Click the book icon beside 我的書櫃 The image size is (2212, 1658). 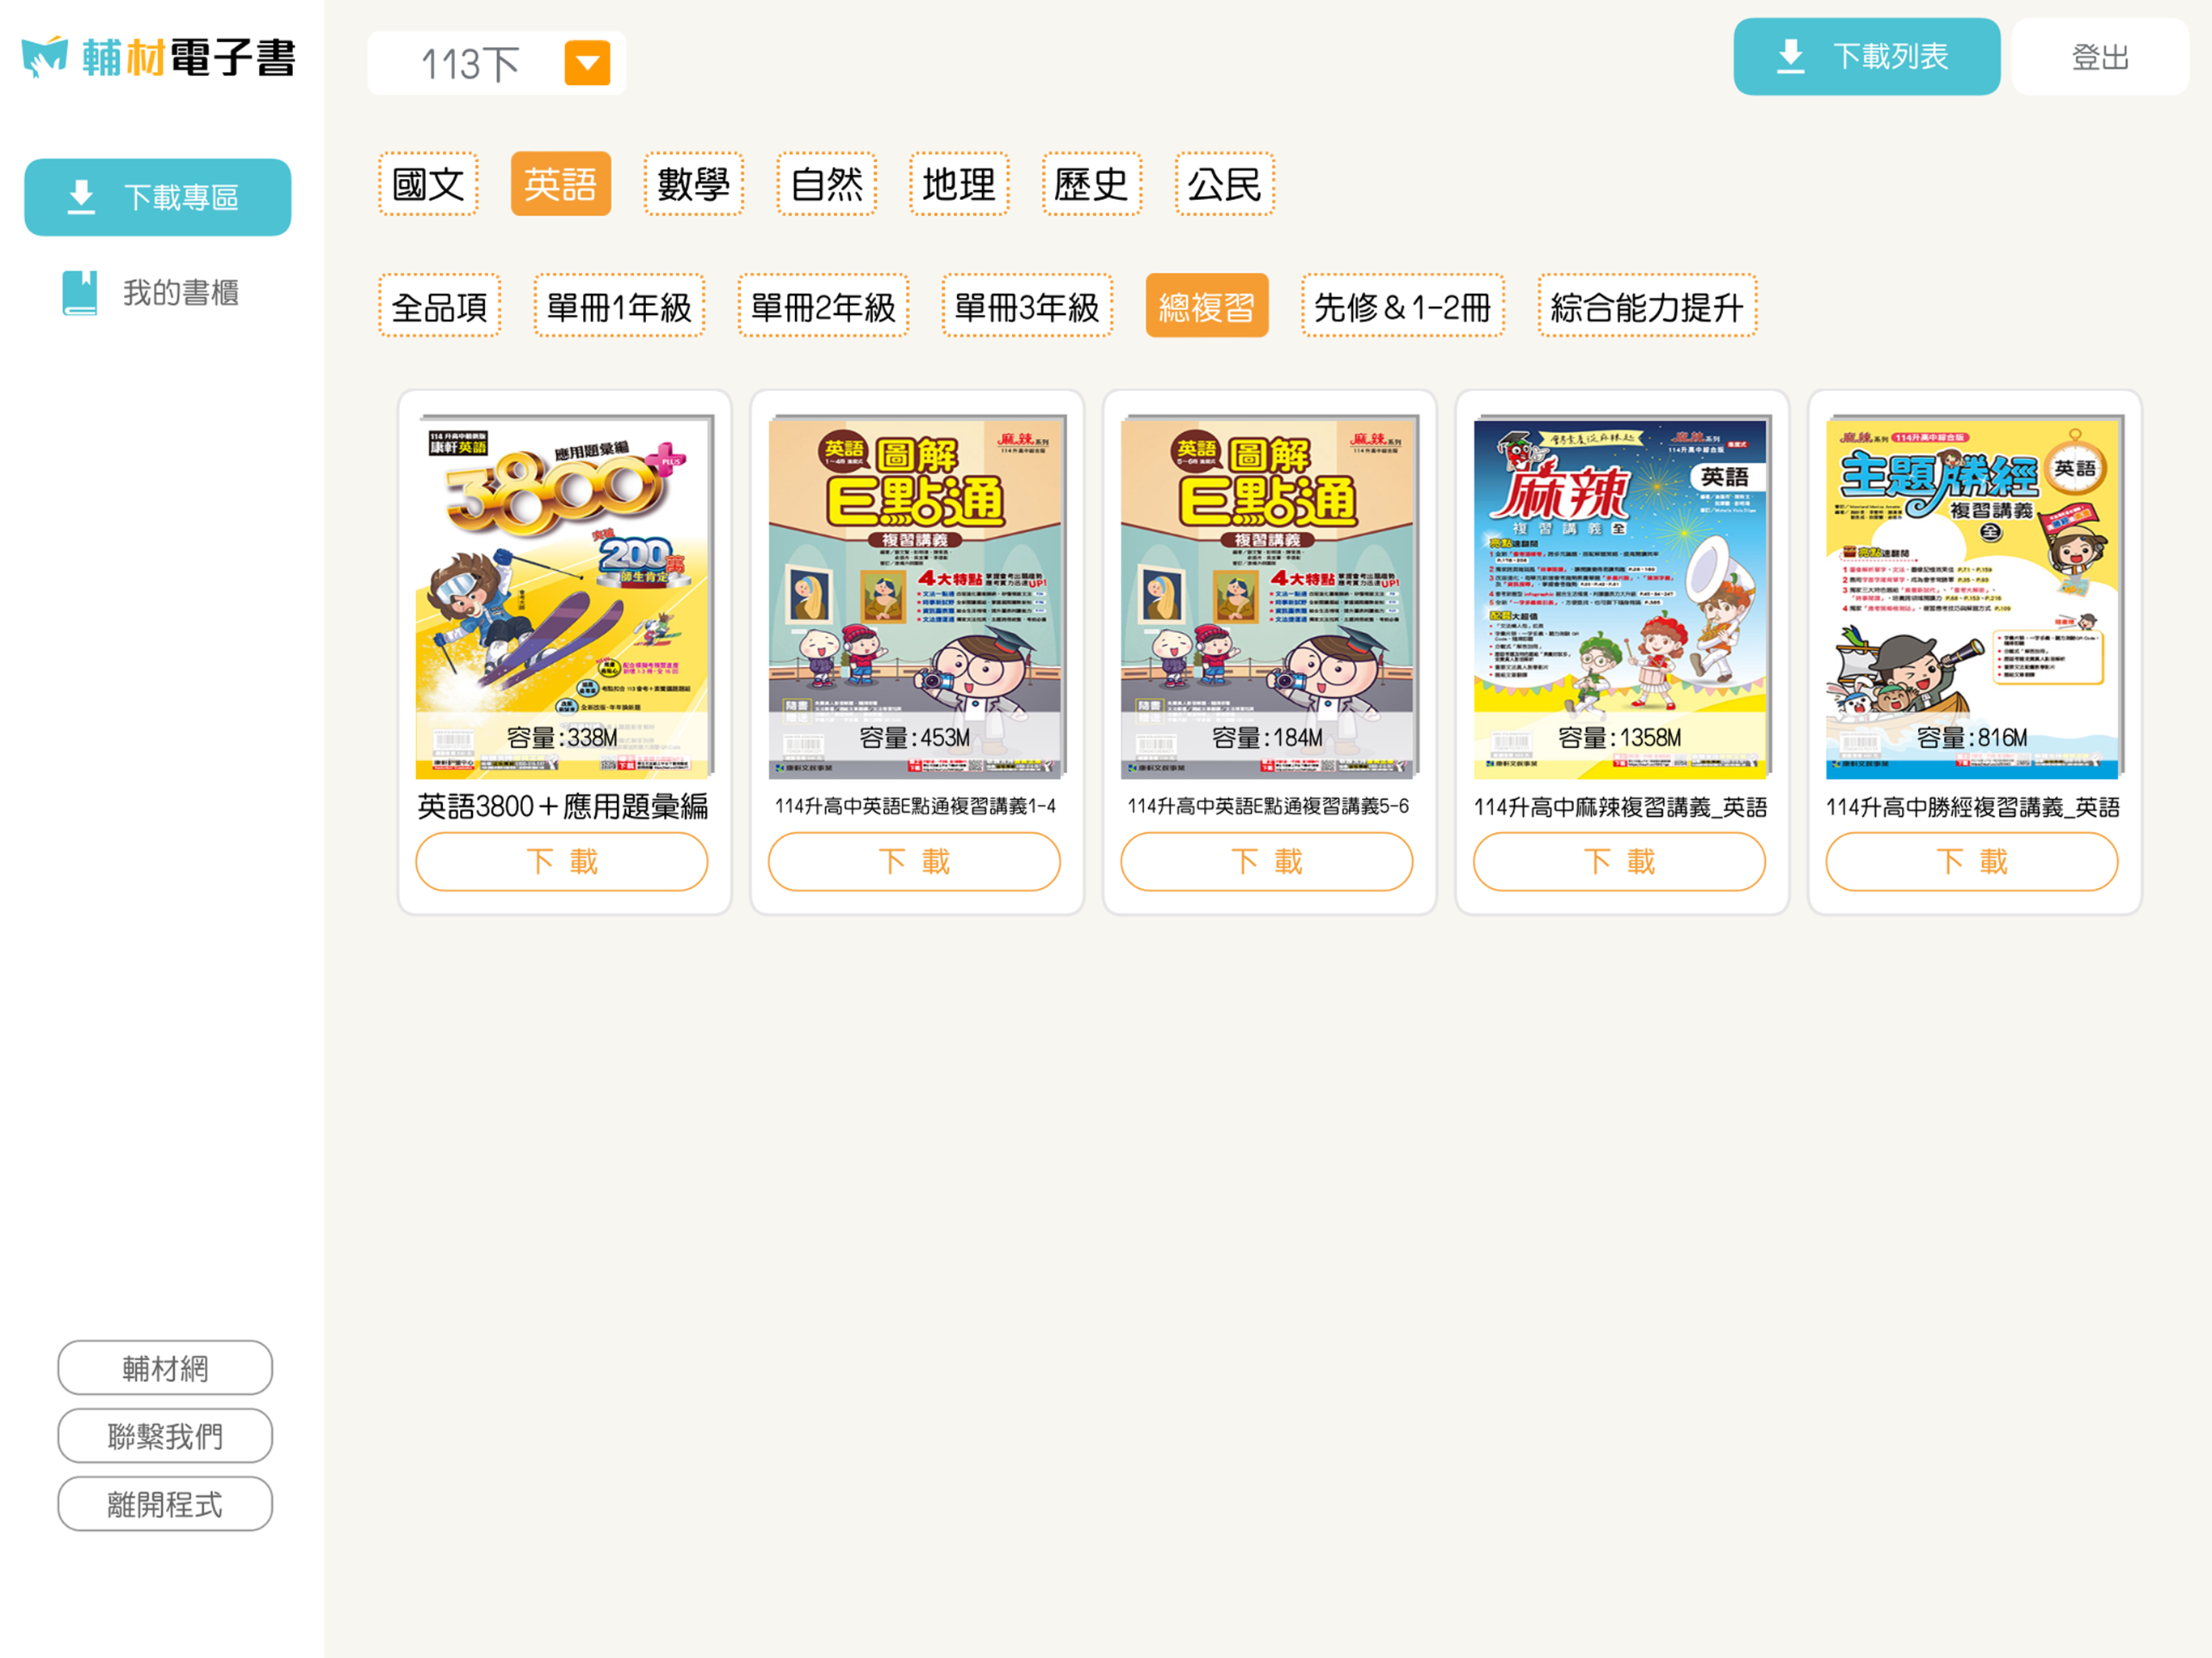pyautogui.click(x=80, y=293)
